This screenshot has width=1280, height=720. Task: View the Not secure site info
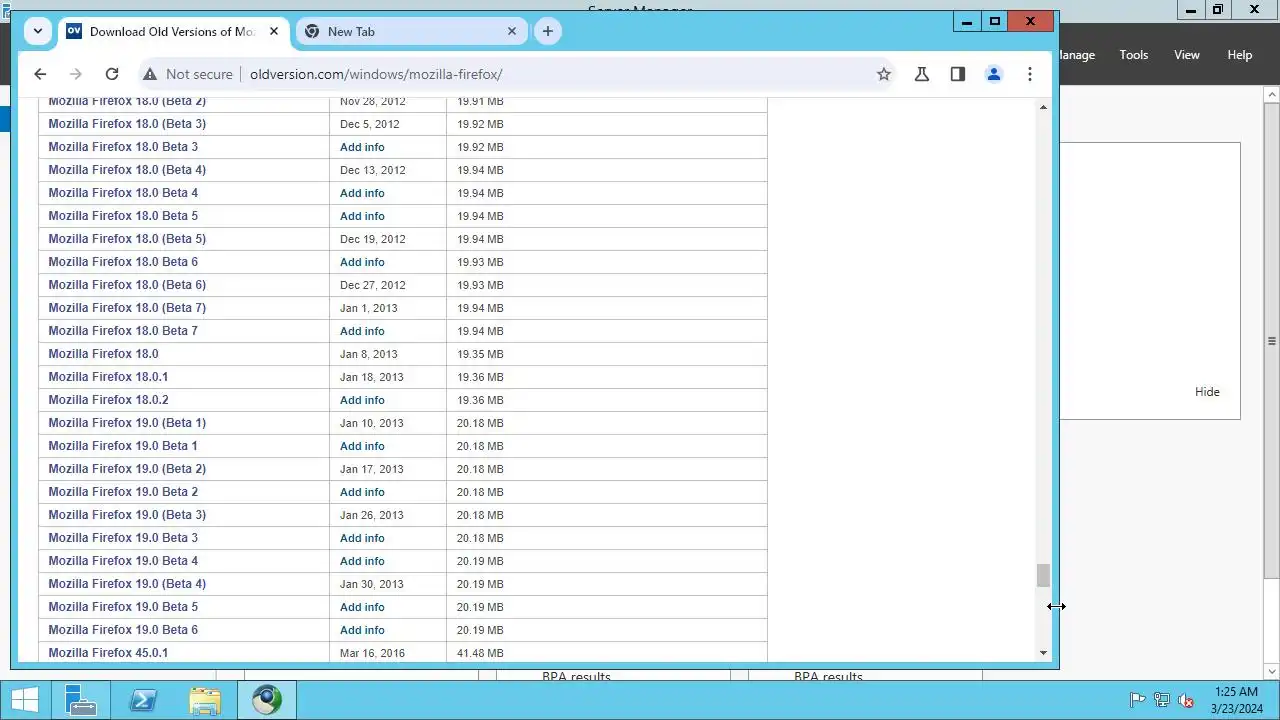click(188, 74)
